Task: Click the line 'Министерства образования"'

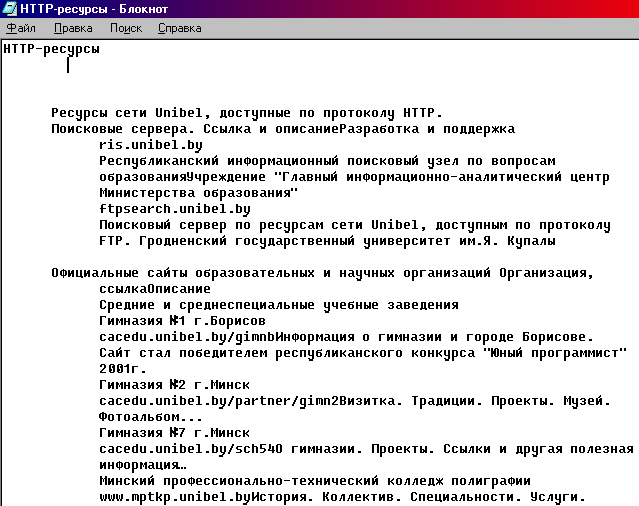Action: [199, 193]
